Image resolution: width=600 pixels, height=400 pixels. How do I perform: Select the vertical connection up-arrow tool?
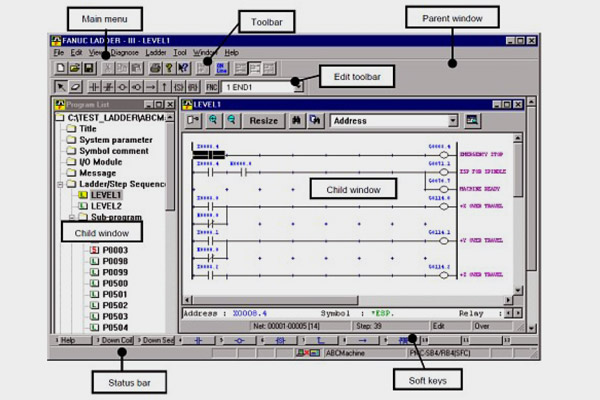tap(165, 87)
